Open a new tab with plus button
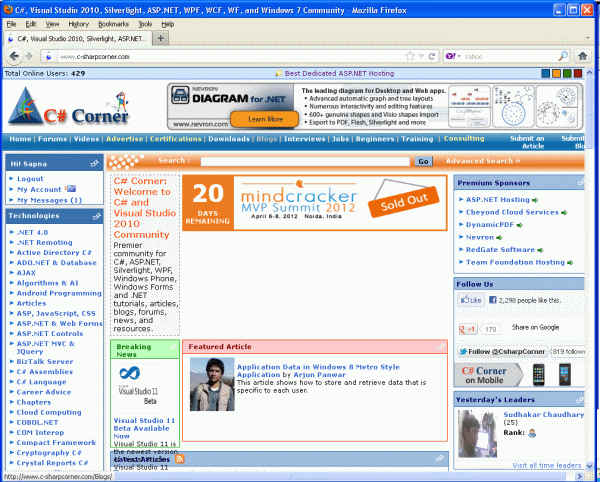The width and height of the screenshot is (600, 482). tap(161, 38)
